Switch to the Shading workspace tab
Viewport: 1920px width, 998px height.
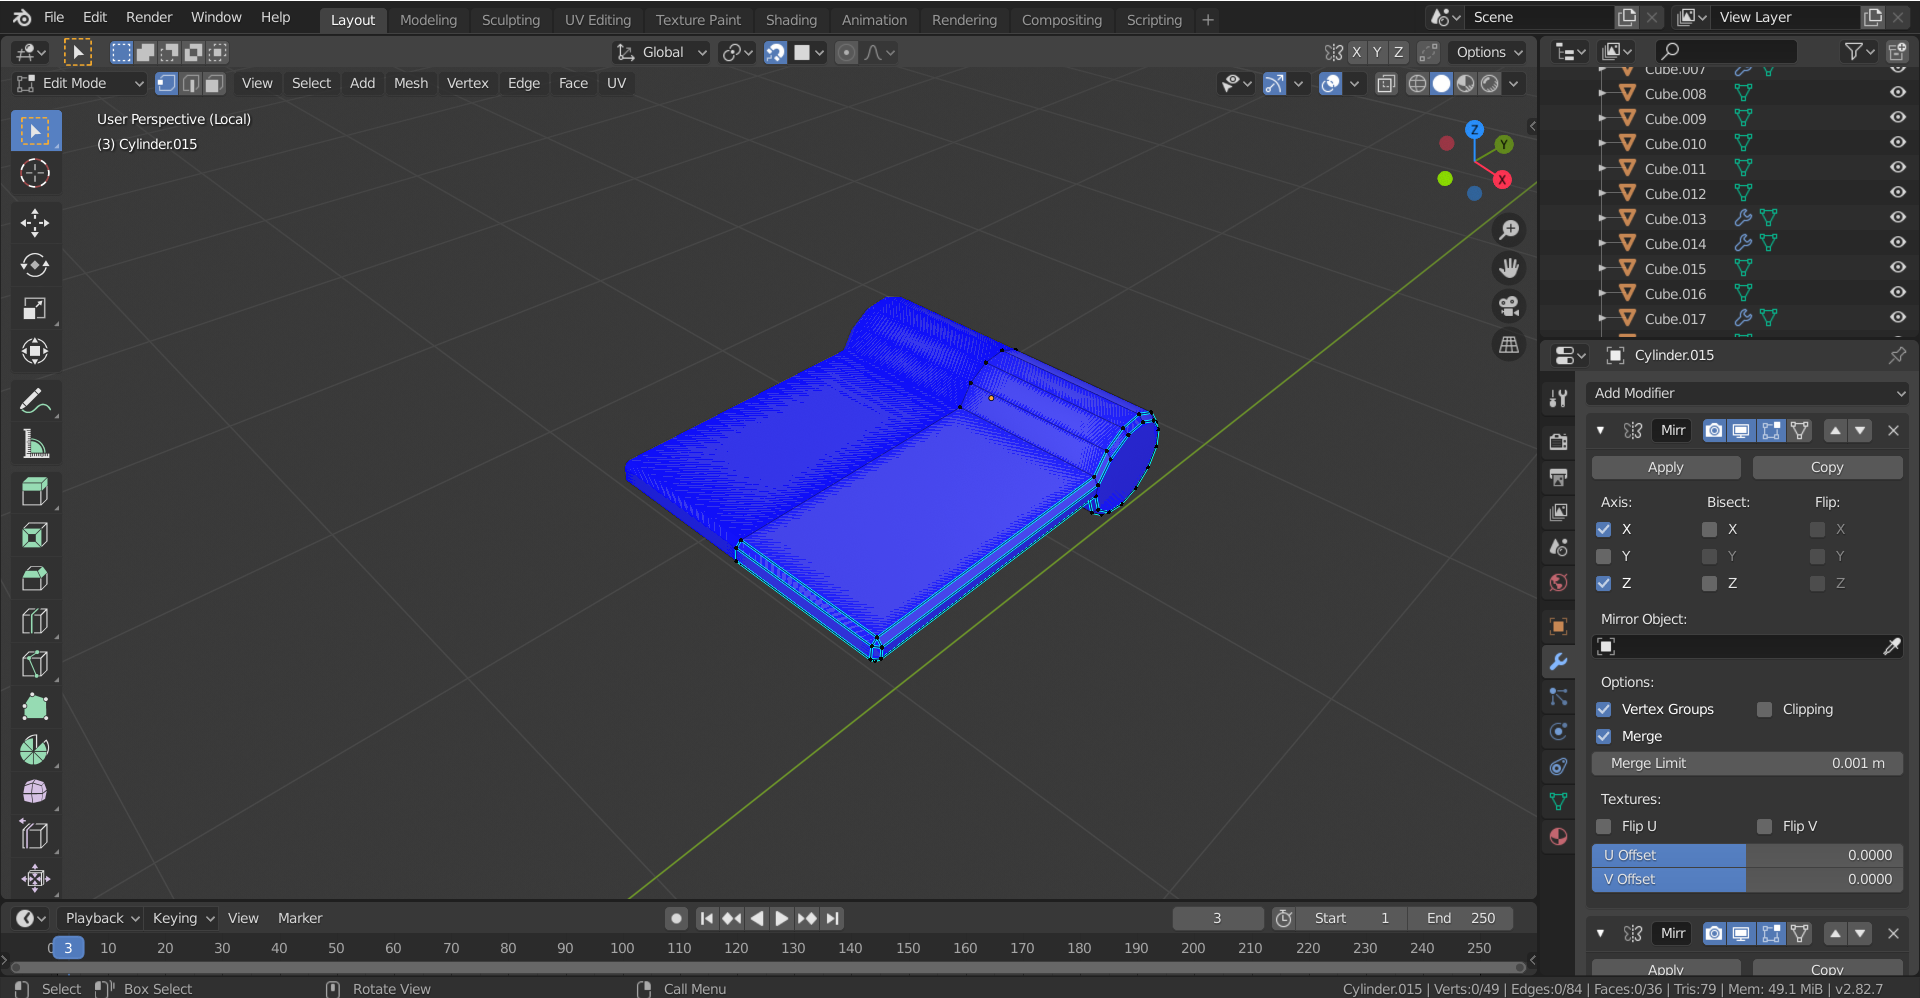coord(791,19)
